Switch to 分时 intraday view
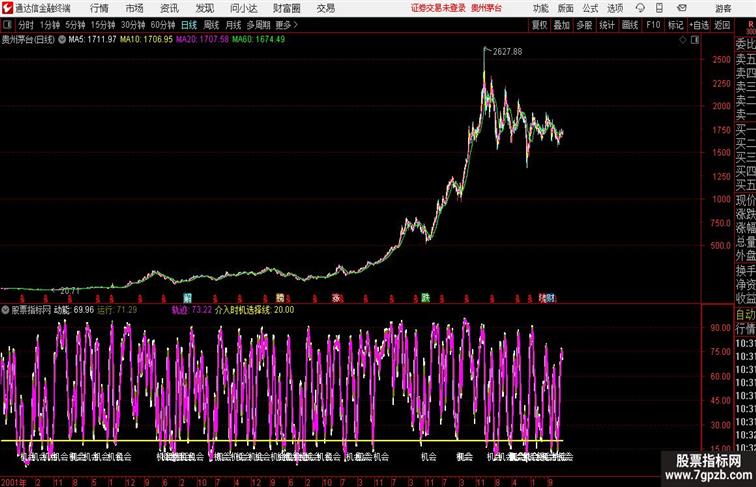The width and height of the screenshot is (756, 487). [x=26, y=25]
